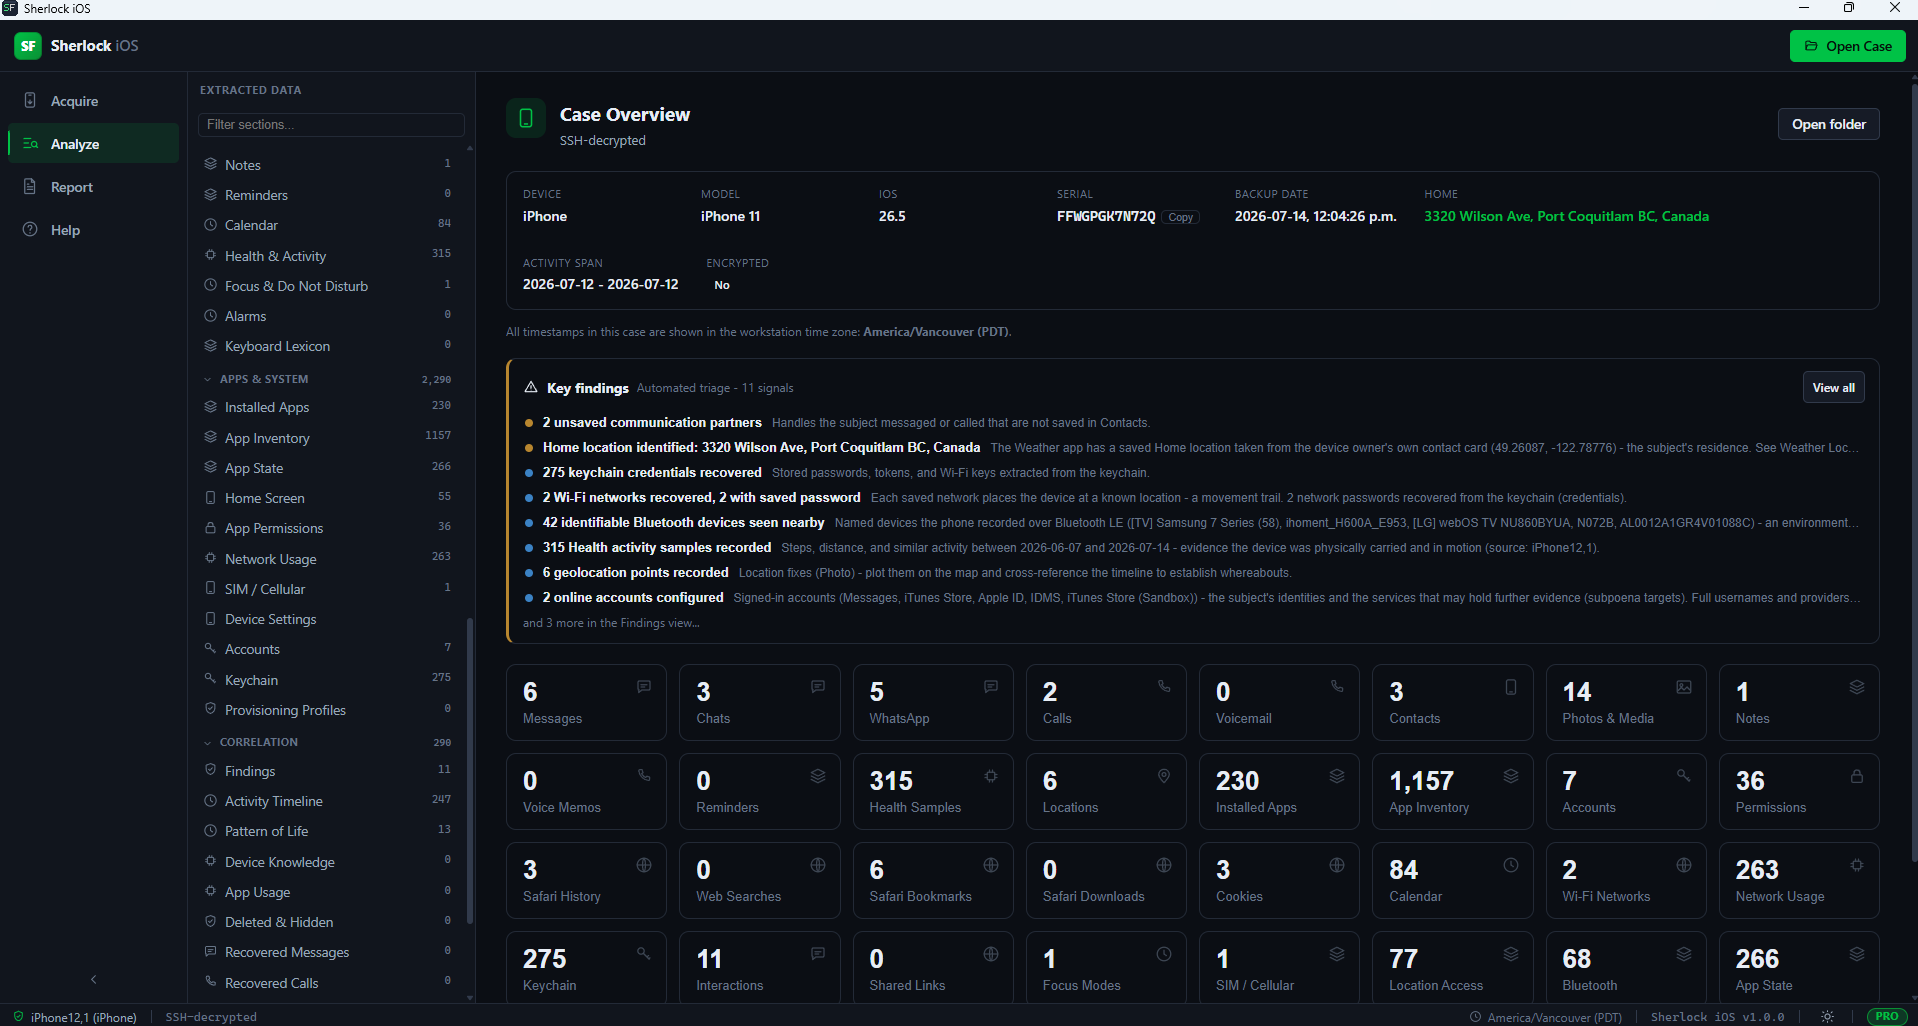Viewport: 1918px width, 1026px height.
Task: Open the Acquire menu item
Action: 93,101
